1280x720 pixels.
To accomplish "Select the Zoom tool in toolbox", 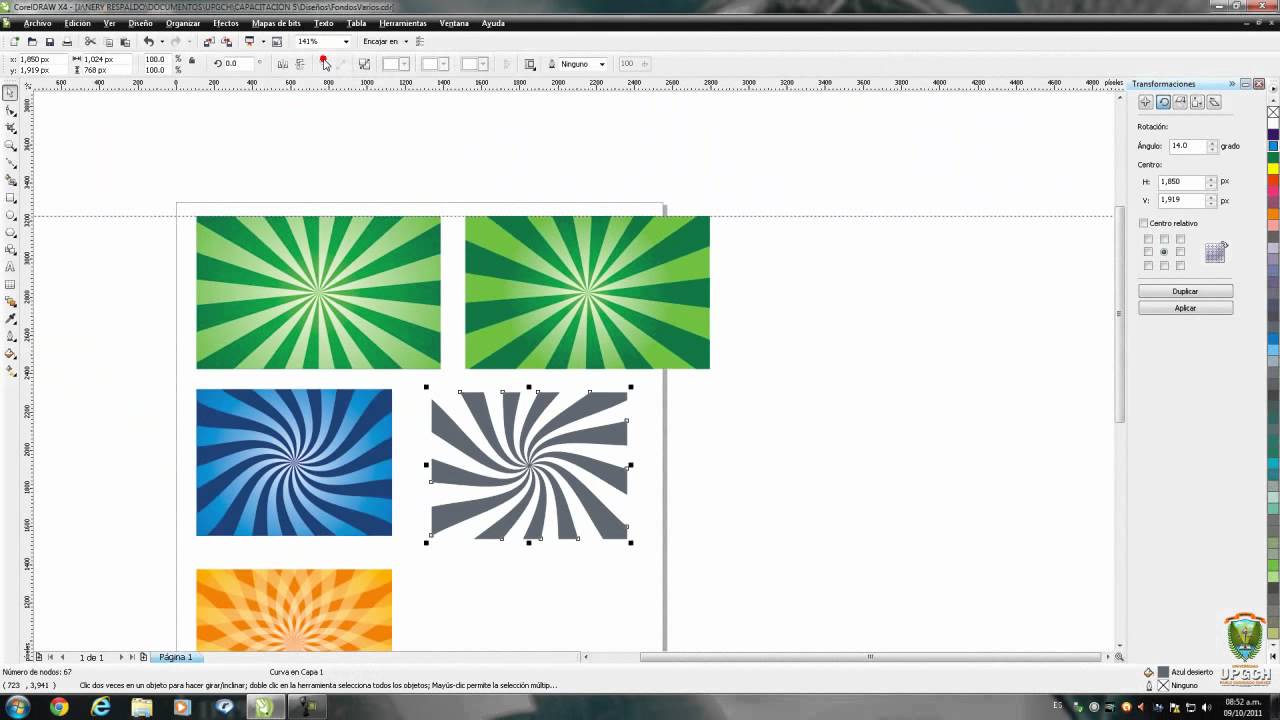I will 11,145.
